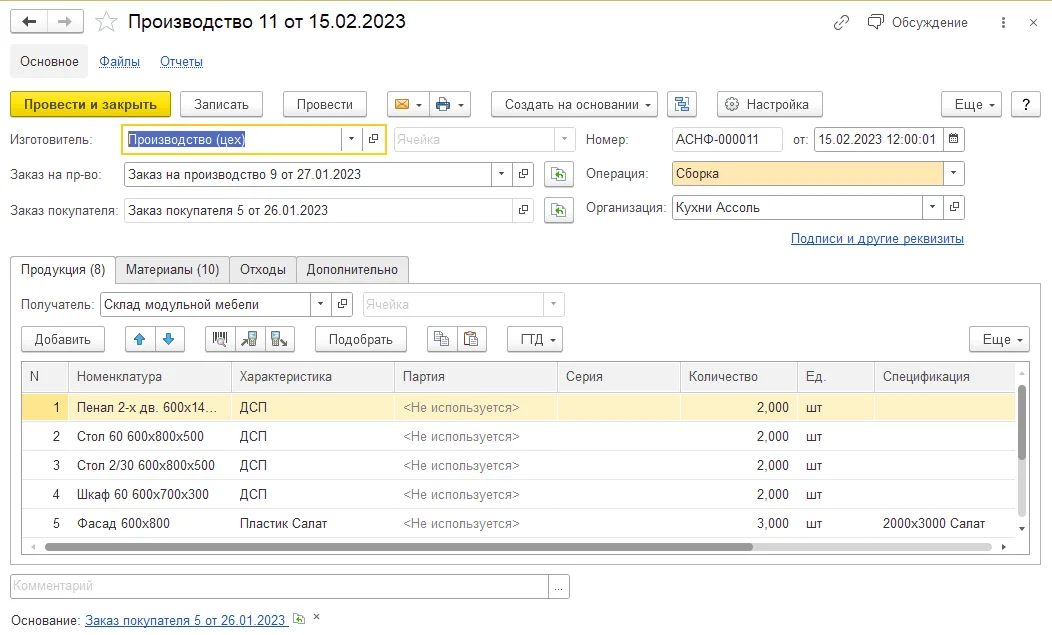Click into the Комментарий input field
The height and width of the screenshot is (635, 1052).
click(280, 586)
